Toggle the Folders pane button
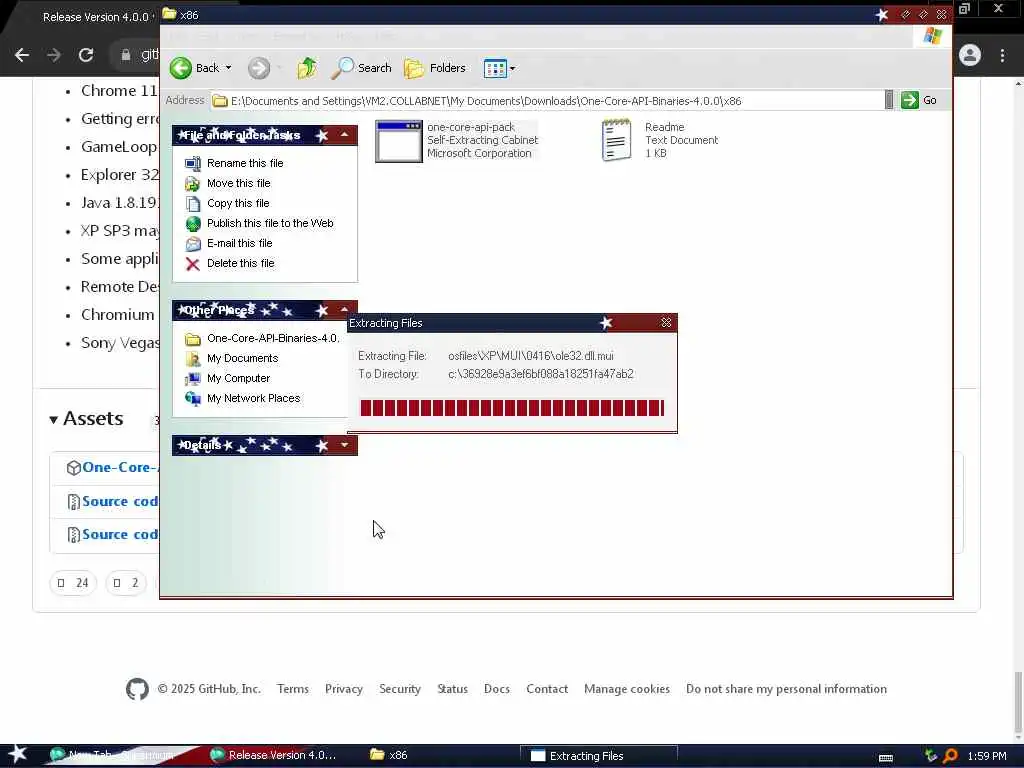Screen dimensions: 1024x768 point(434,68)
